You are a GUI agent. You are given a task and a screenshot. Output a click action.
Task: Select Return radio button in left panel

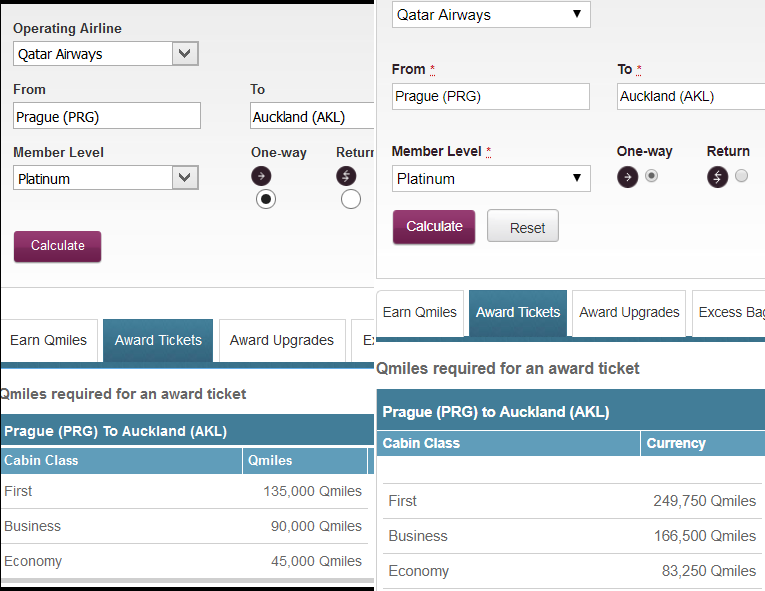pos(351,199)
